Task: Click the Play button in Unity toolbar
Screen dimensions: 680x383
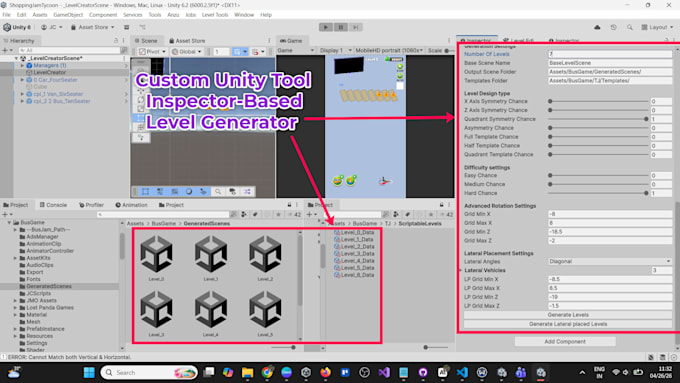Action: pyautogui.click(x=326, y=27)
